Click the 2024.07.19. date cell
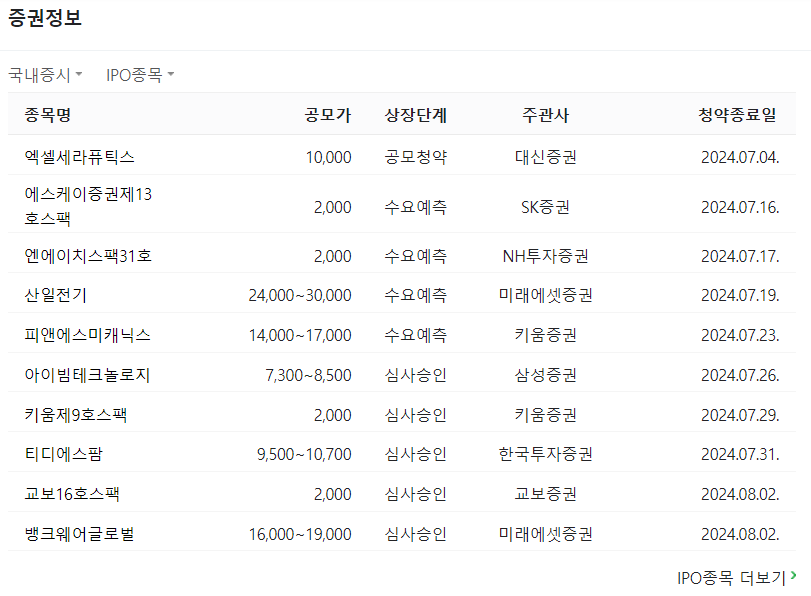Viewport: 811px width, 596px height. tap(740, 295)
